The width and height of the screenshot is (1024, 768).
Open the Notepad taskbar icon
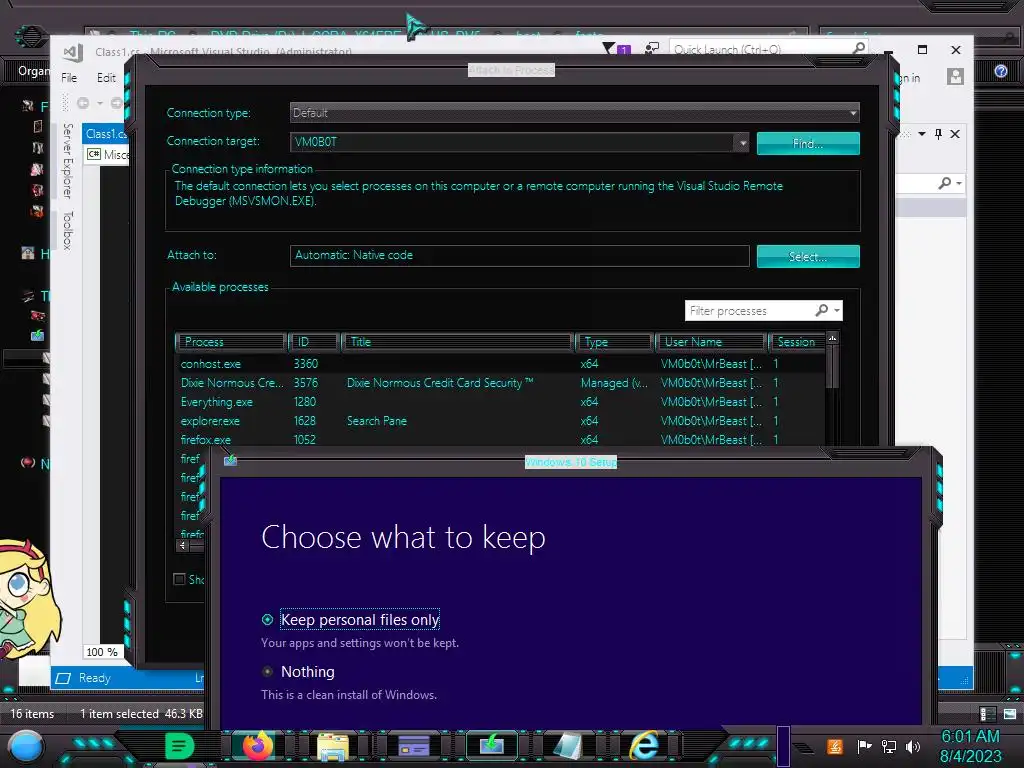(567, 746)
